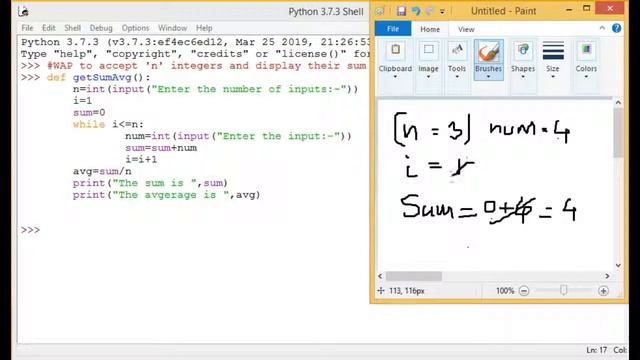Click the handwritten 'n = 3' on canvas
640x360 pixels.
433,129
